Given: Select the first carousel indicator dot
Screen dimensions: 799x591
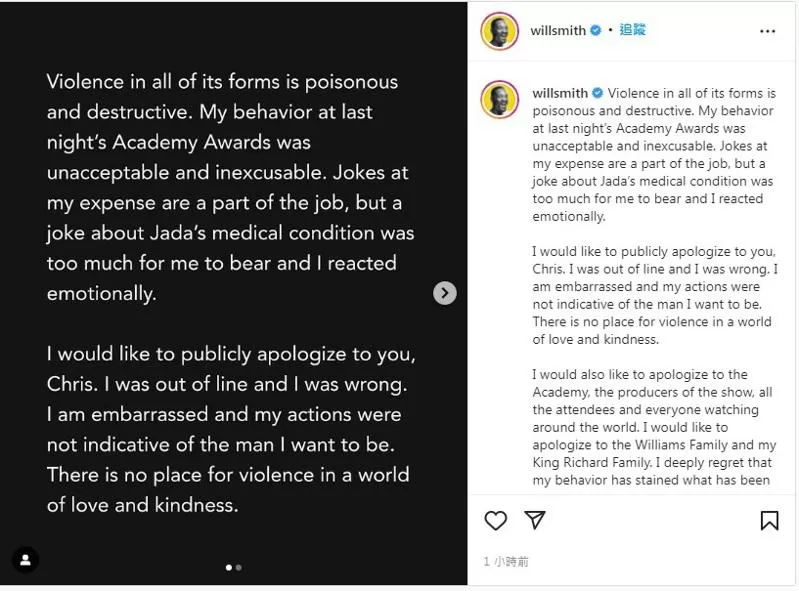Looking at the screenshot, I should coord(229,567).
